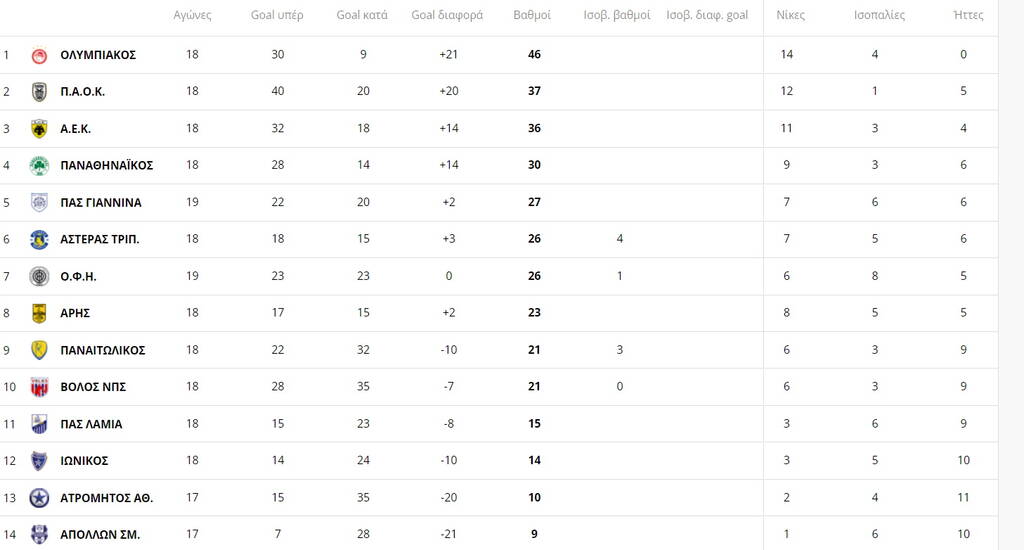
Task: Sort by Goal υπέρ column header
Action: (277, 16)
